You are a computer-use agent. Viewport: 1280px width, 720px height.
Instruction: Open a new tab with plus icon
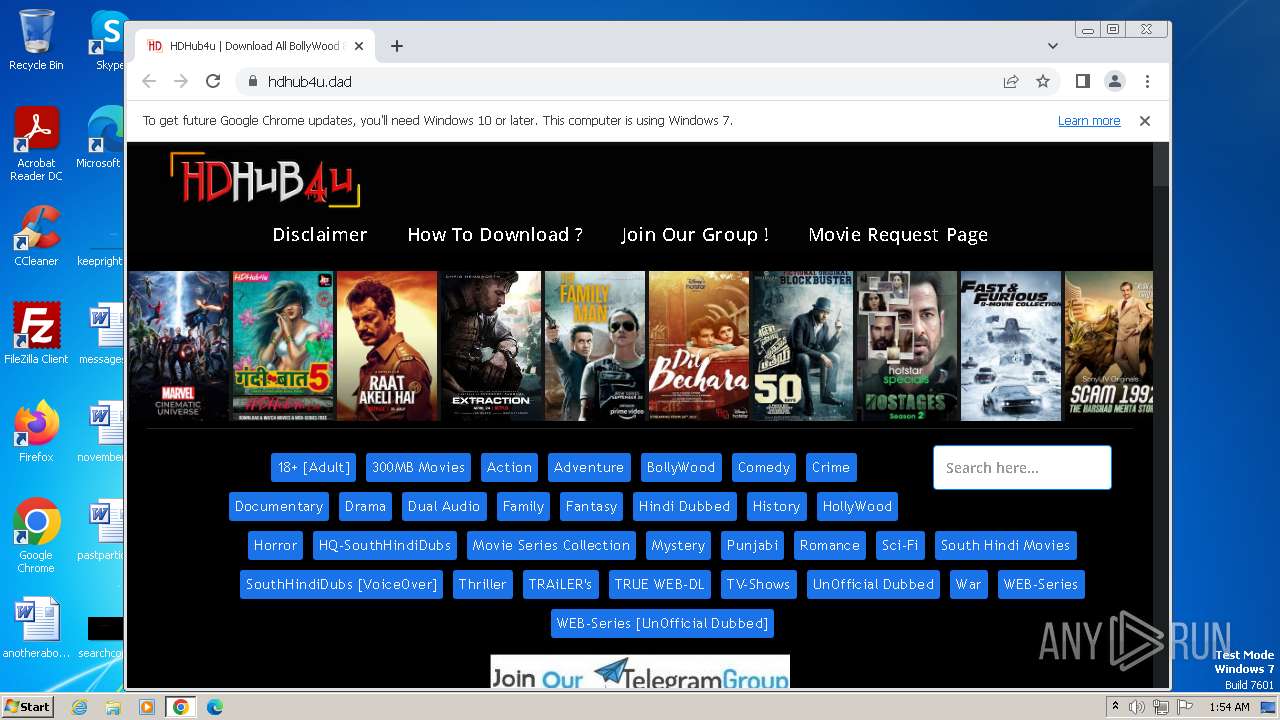pos(397,46)
